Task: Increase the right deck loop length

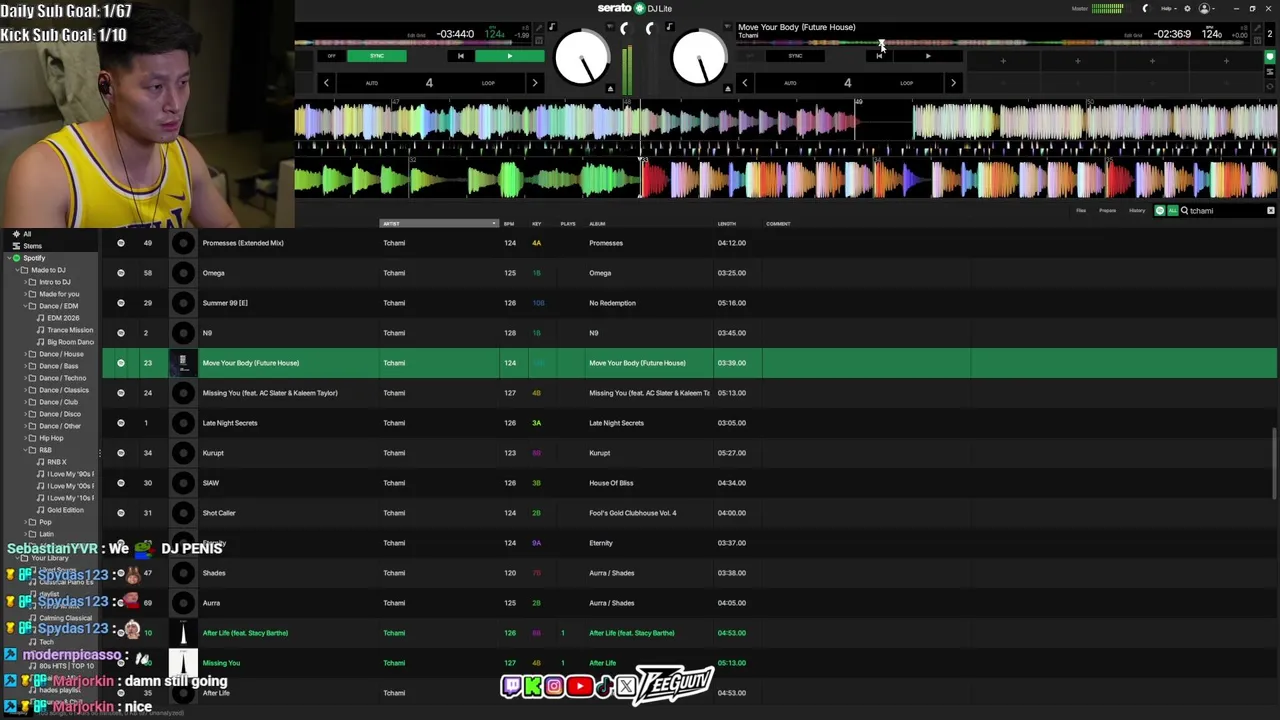Action: click(953, 83)
